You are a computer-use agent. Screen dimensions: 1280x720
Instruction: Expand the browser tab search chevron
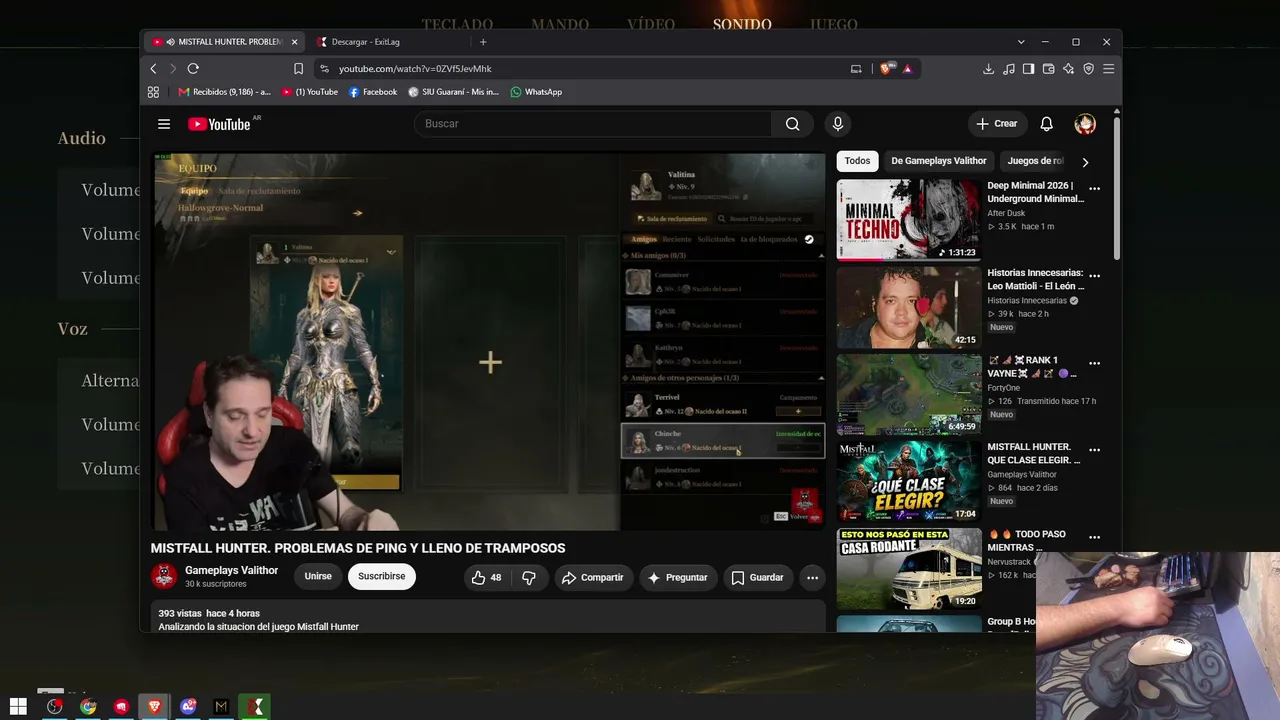(1020, 42)
